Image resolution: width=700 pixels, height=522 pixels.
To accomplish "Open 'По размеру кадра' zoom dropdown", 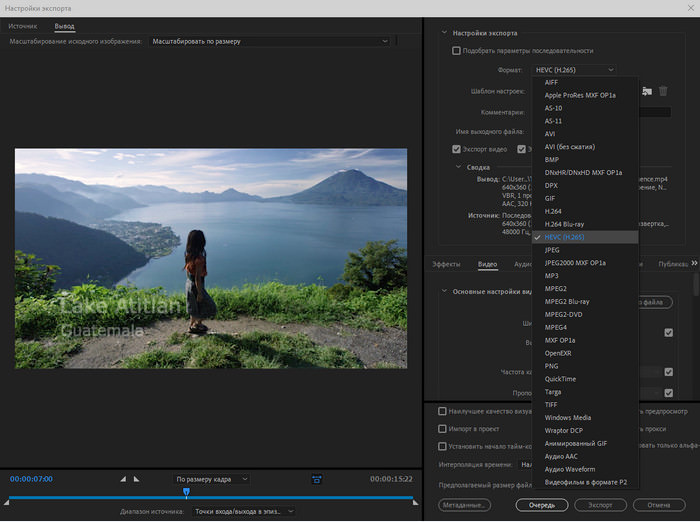I will [211, 479].
